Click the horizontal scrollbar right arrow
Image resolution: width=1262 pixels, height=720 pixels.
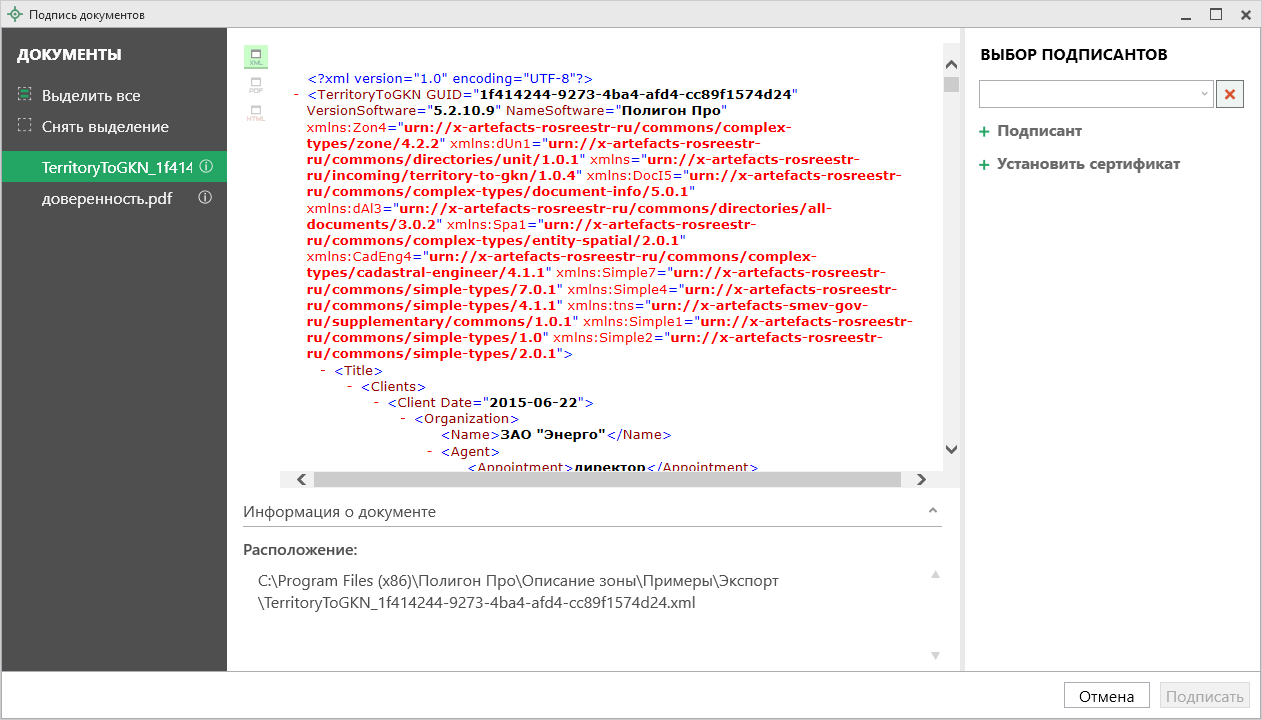point(921,480)
